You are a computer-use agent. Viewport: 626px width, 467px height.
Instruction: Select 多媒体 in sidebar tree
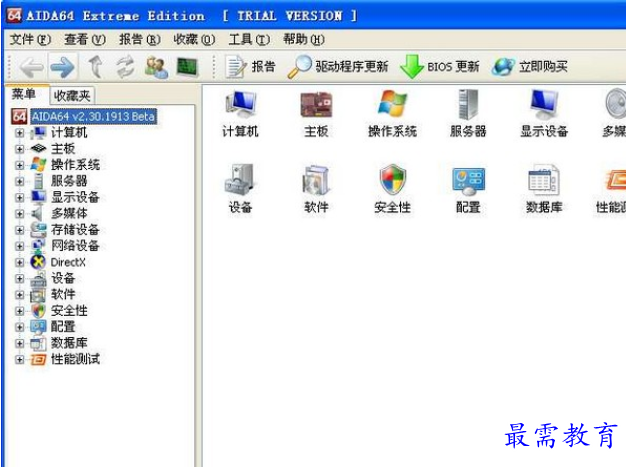pyautogui.click(x=69, y=214)
